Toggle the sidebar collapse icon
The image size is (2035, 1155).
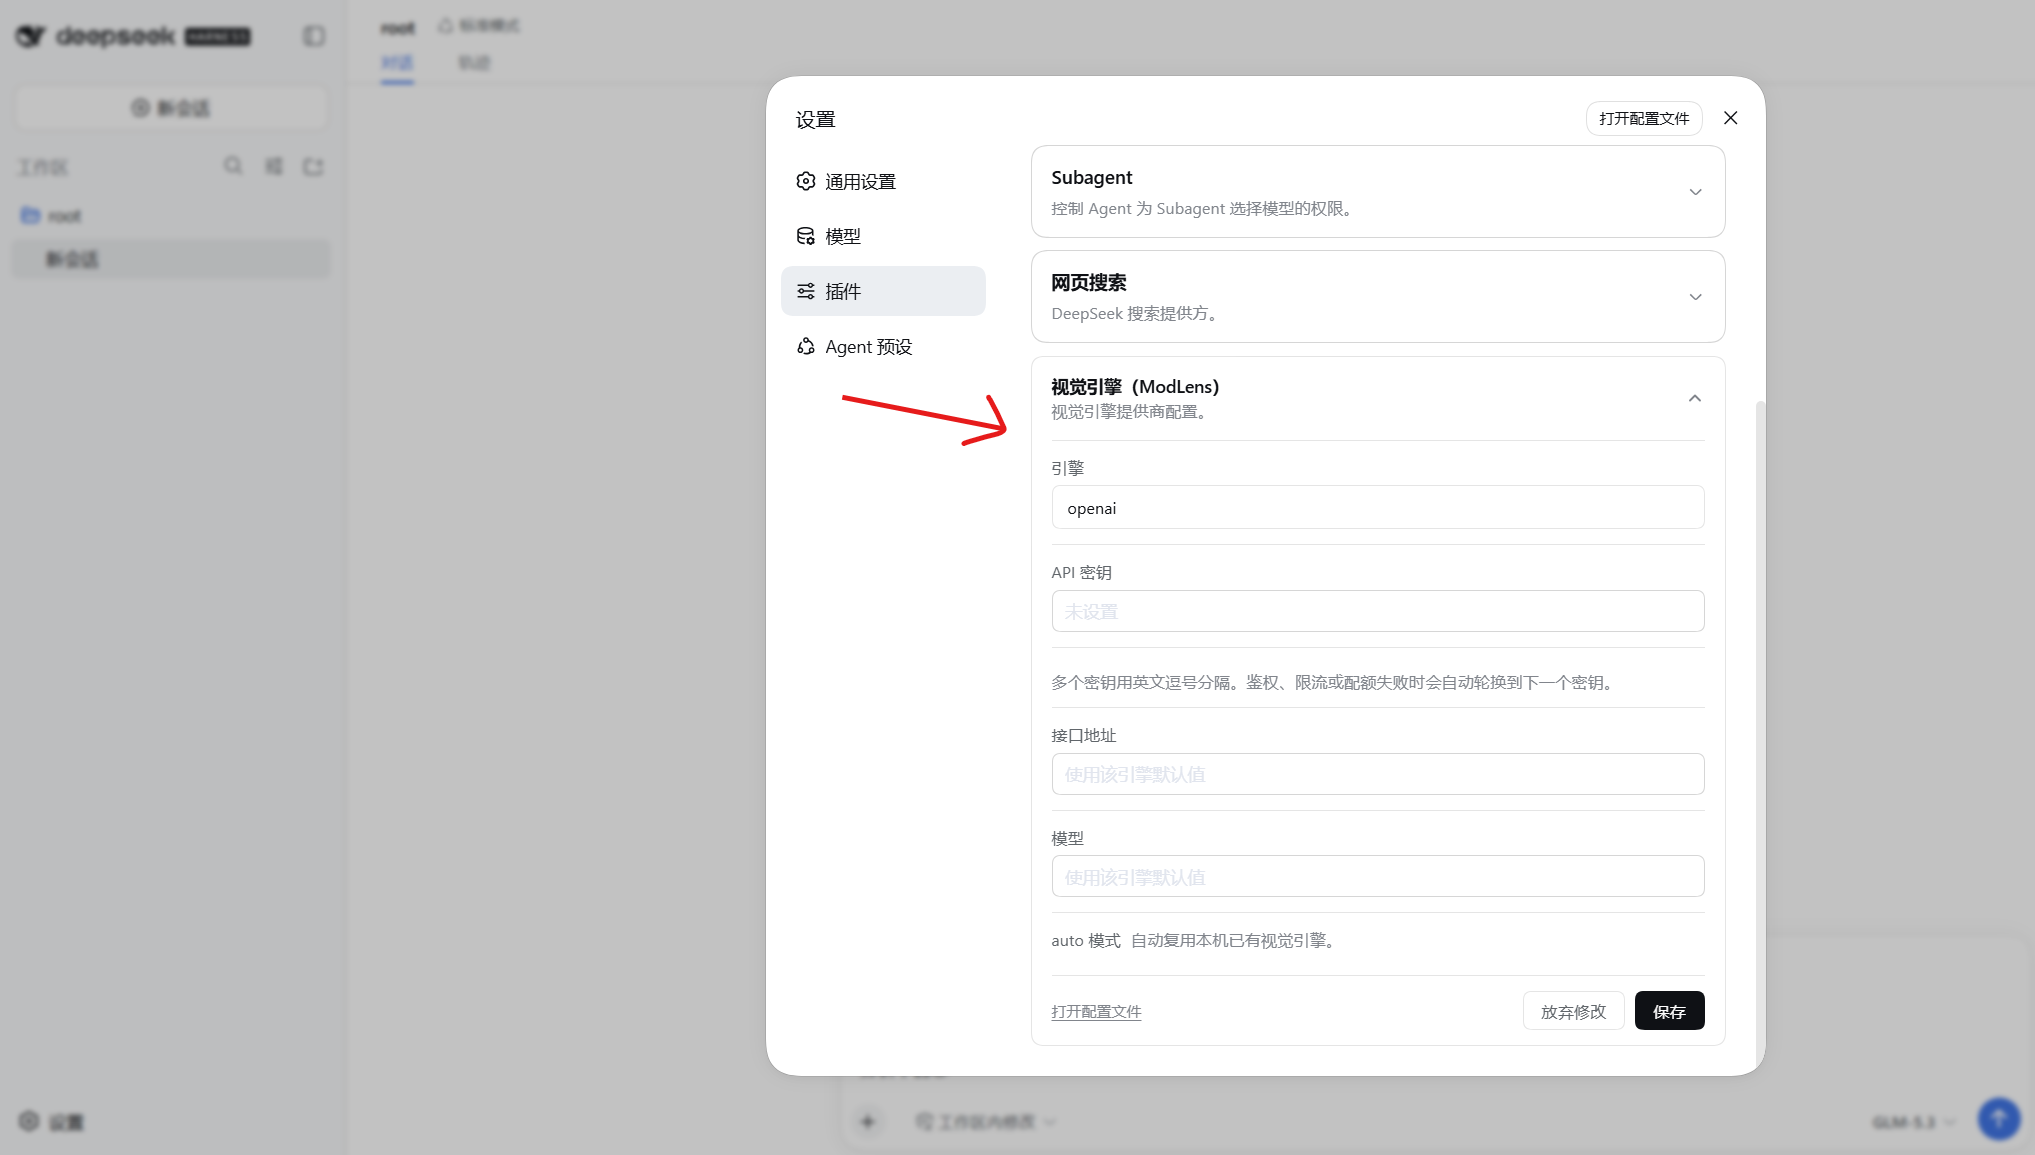pos(314,36)
